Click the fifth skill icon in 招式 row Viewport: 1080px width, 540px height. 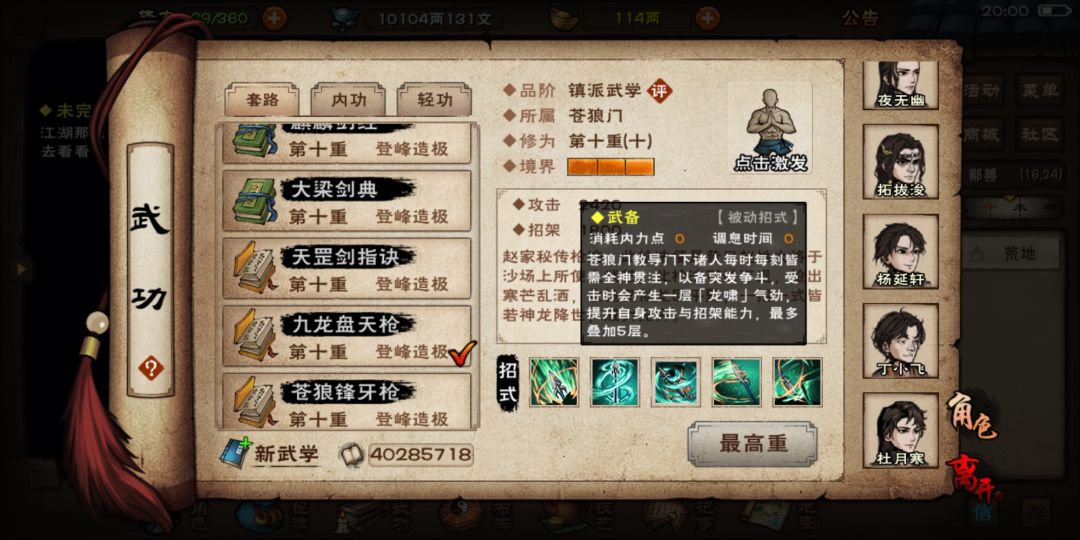(x=797, y=382)
